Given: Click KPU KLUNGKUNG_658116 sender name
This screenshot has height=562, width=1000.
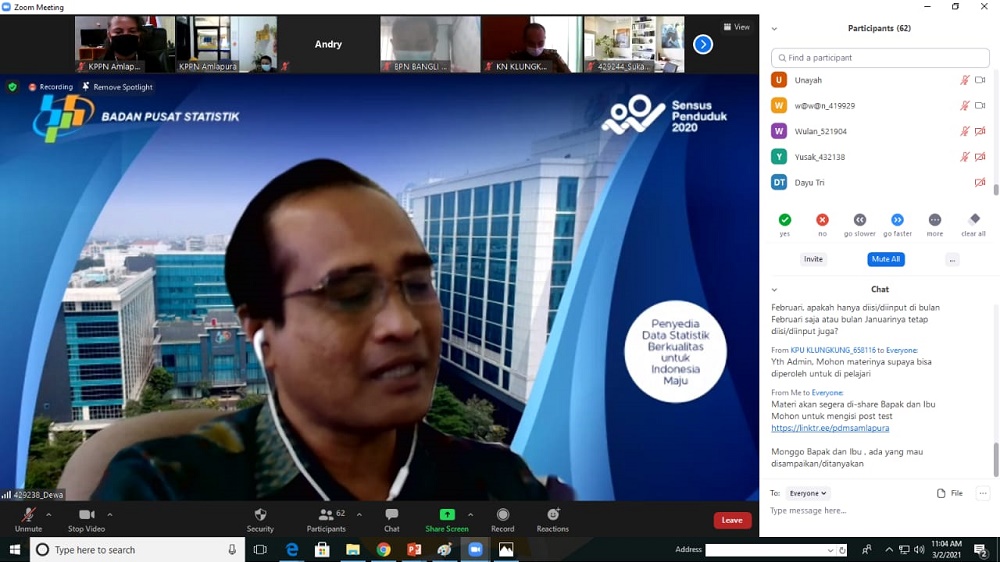Looking at the screenshot, I should pos(833,350).
